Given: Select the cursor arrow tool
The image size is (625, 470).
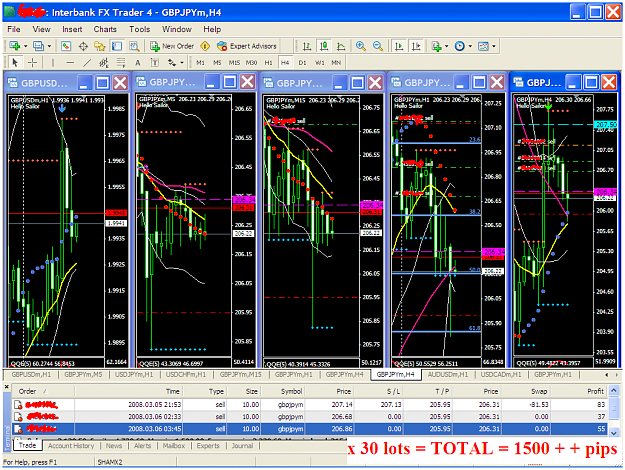Looking at the screenshot, I should tap(15, 63).
